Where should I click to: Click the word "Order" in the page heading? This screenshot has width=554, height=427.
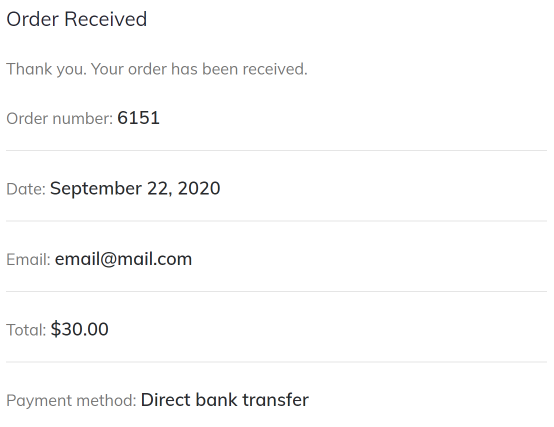(33, 19)
